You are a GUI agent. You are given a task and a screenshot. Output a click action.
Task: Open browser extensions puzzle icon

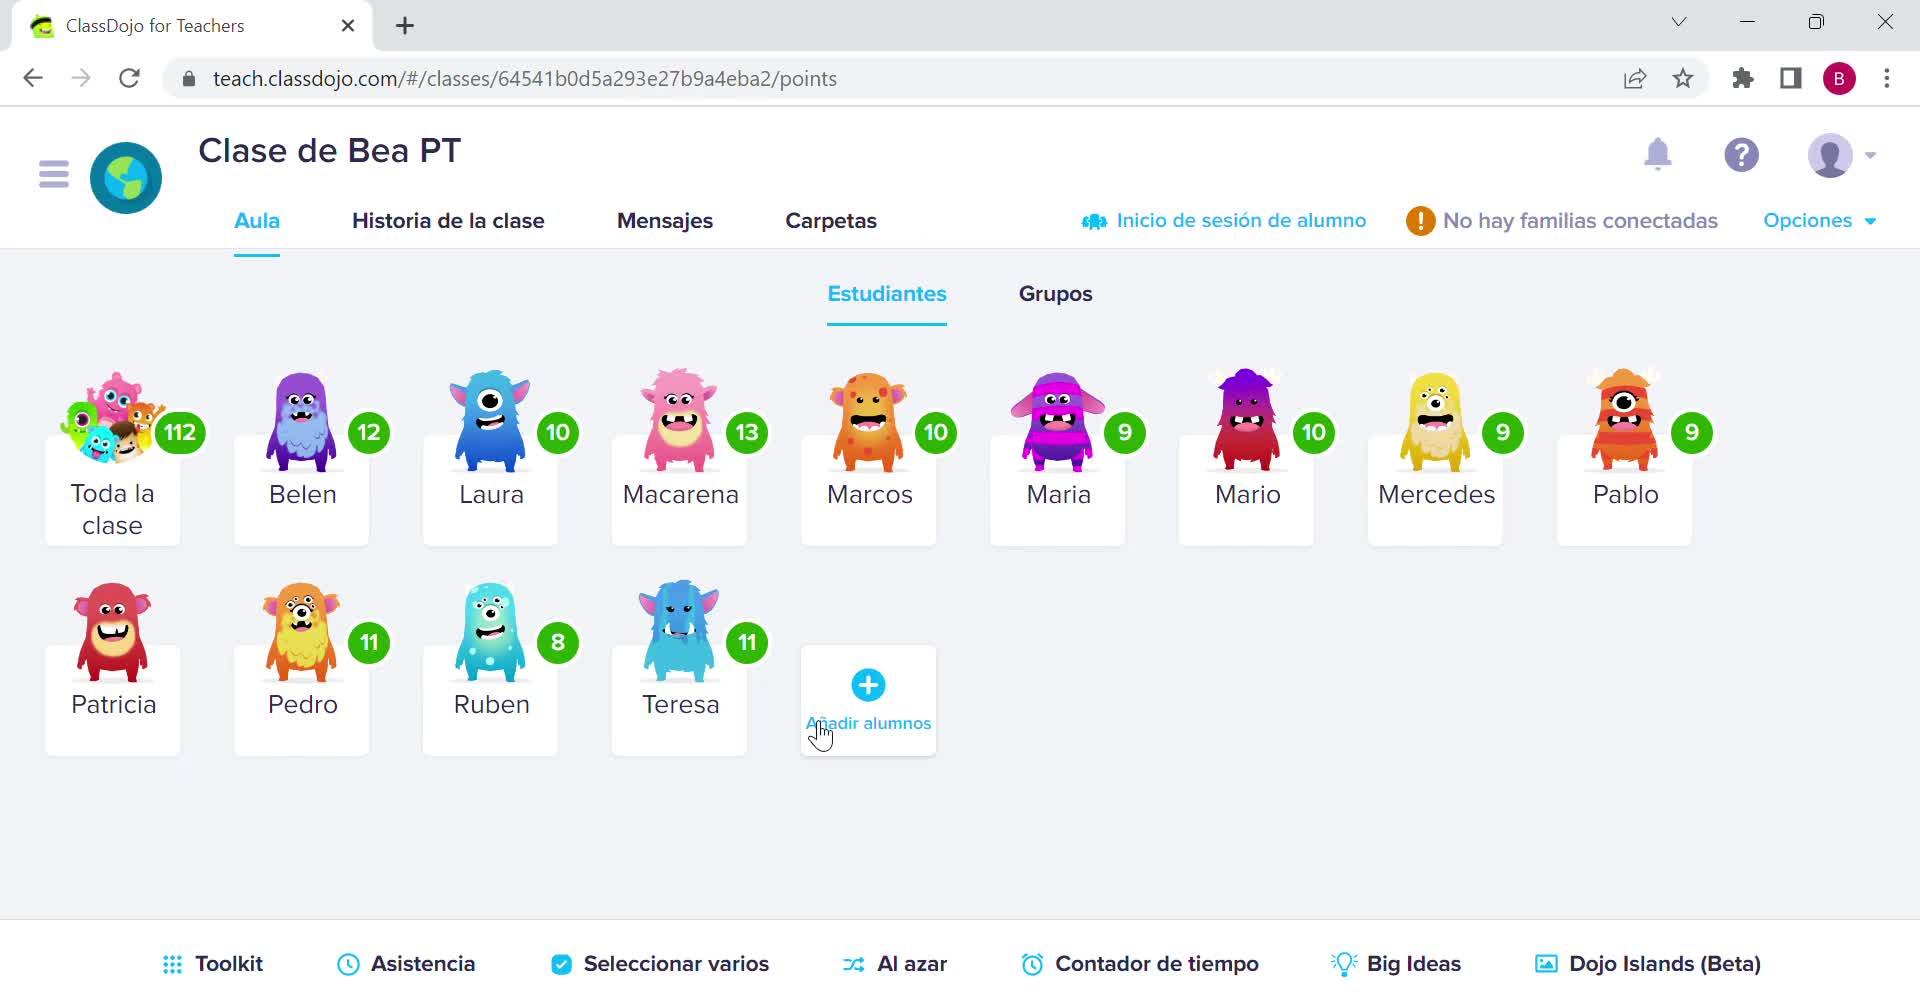[1743, 78]
